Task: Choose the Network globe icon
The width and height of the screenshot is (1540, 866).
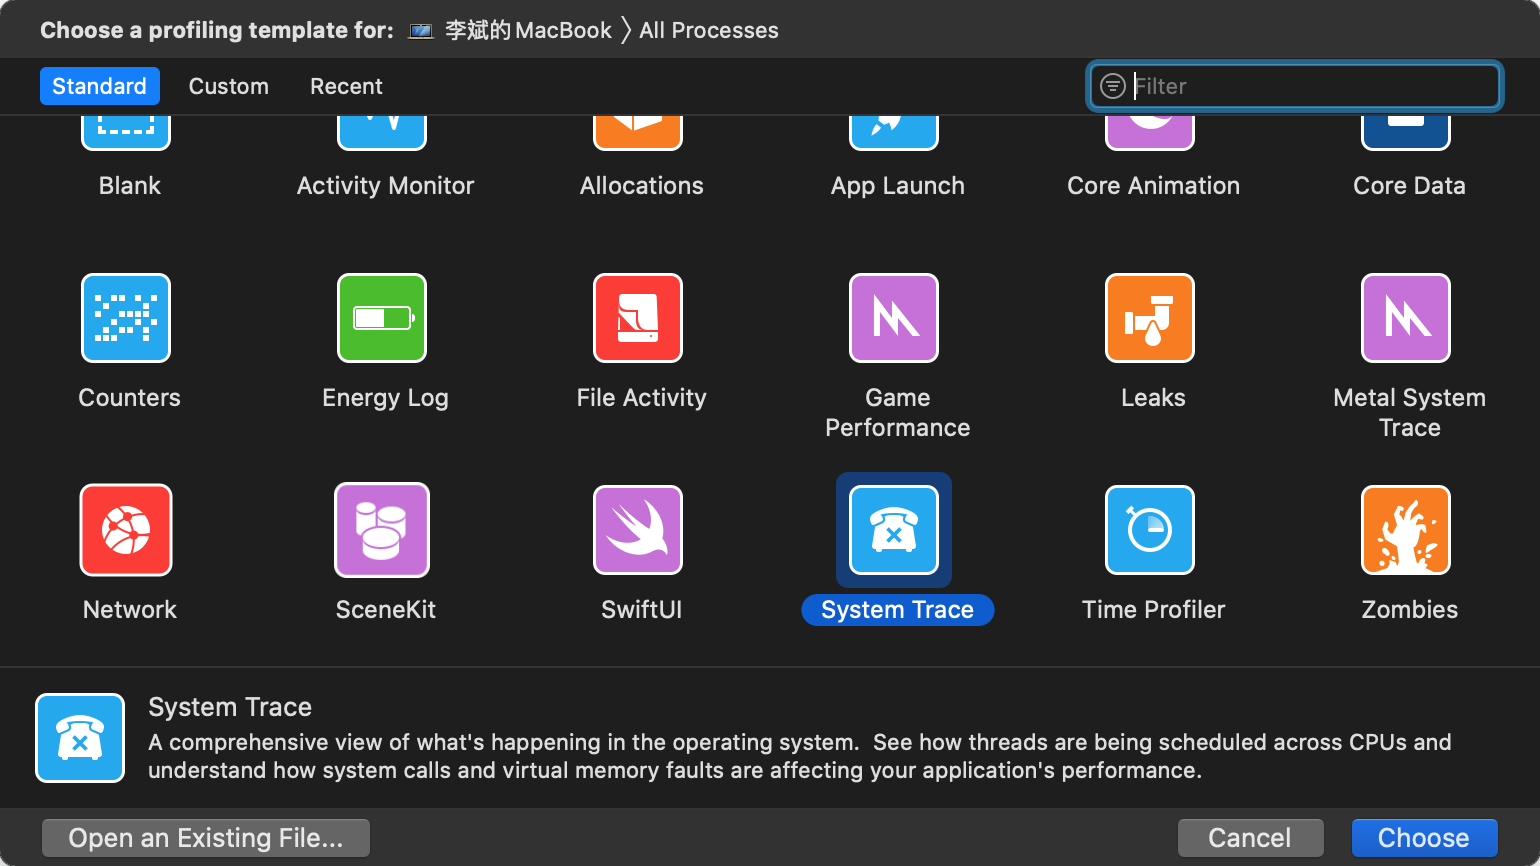Action: pyautogui.click(x=126, y=530)
